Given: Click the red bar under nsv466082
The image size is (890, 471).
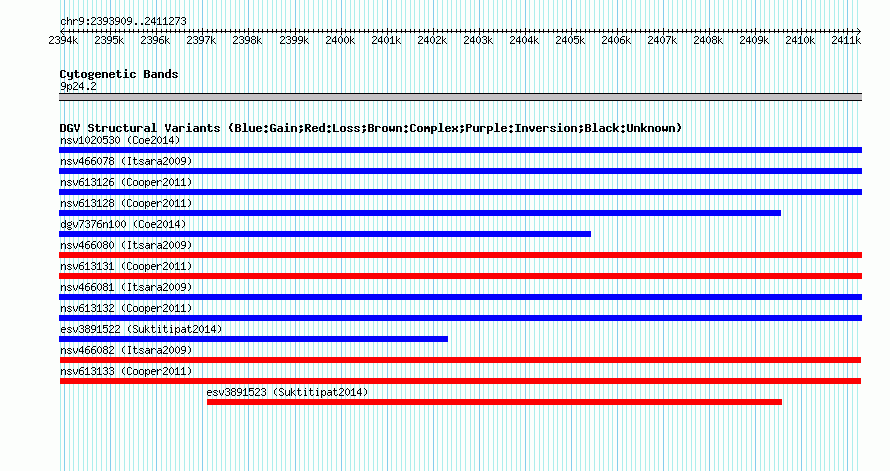Looking at the screenshot, I should coord(460,360).
